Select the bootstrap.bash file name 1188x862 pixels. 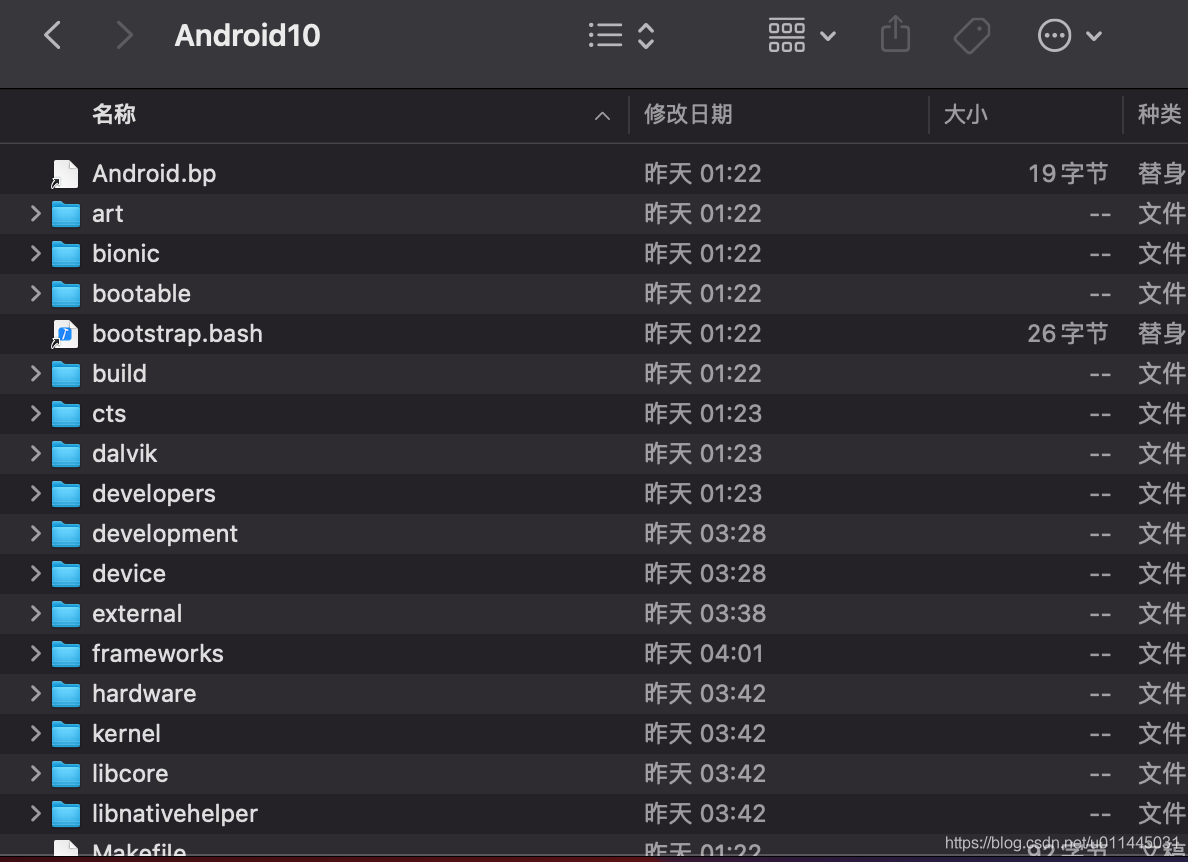[177, 334]
